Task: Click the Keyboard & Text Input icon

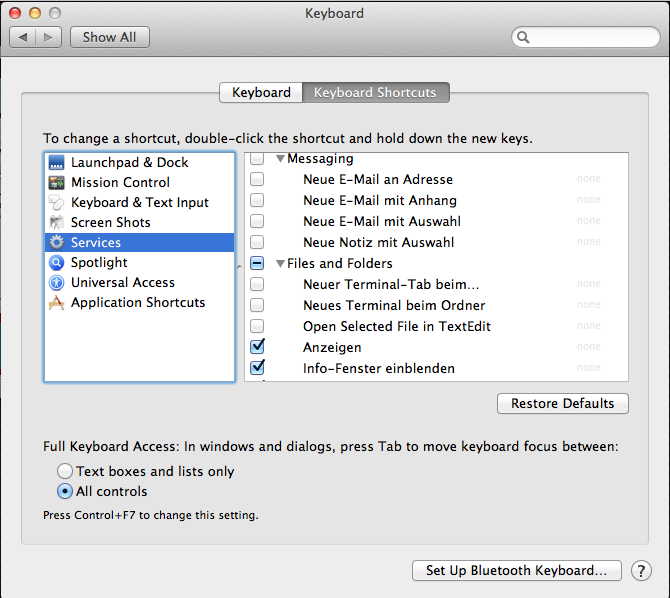Action: point(56,203)
